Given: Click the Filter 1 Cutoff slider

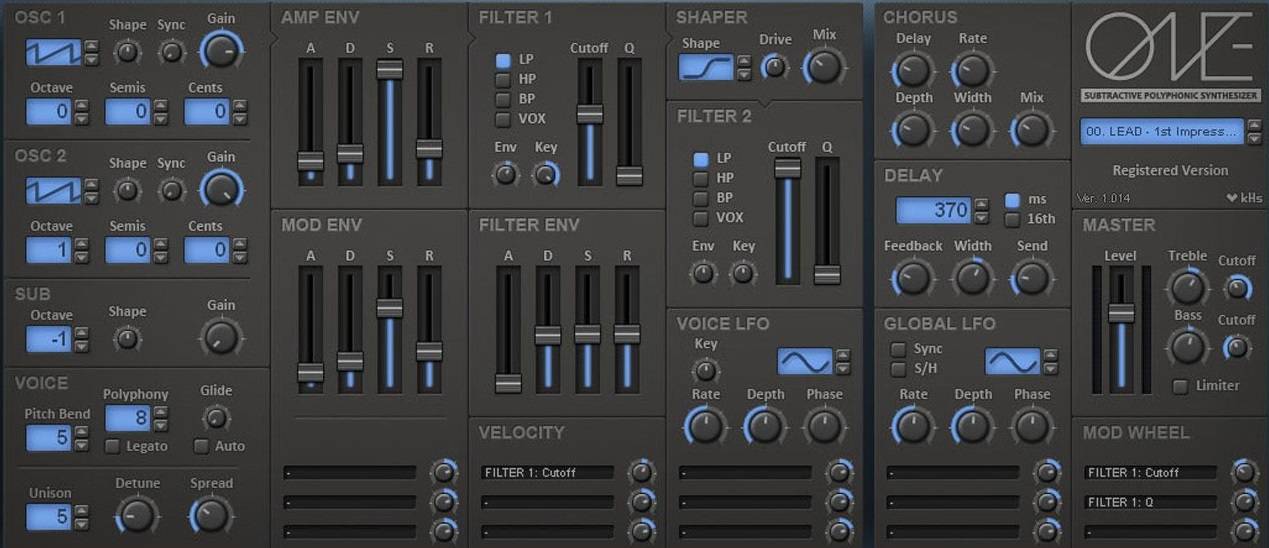Looking at the screenshot, I should click(589, 114).
